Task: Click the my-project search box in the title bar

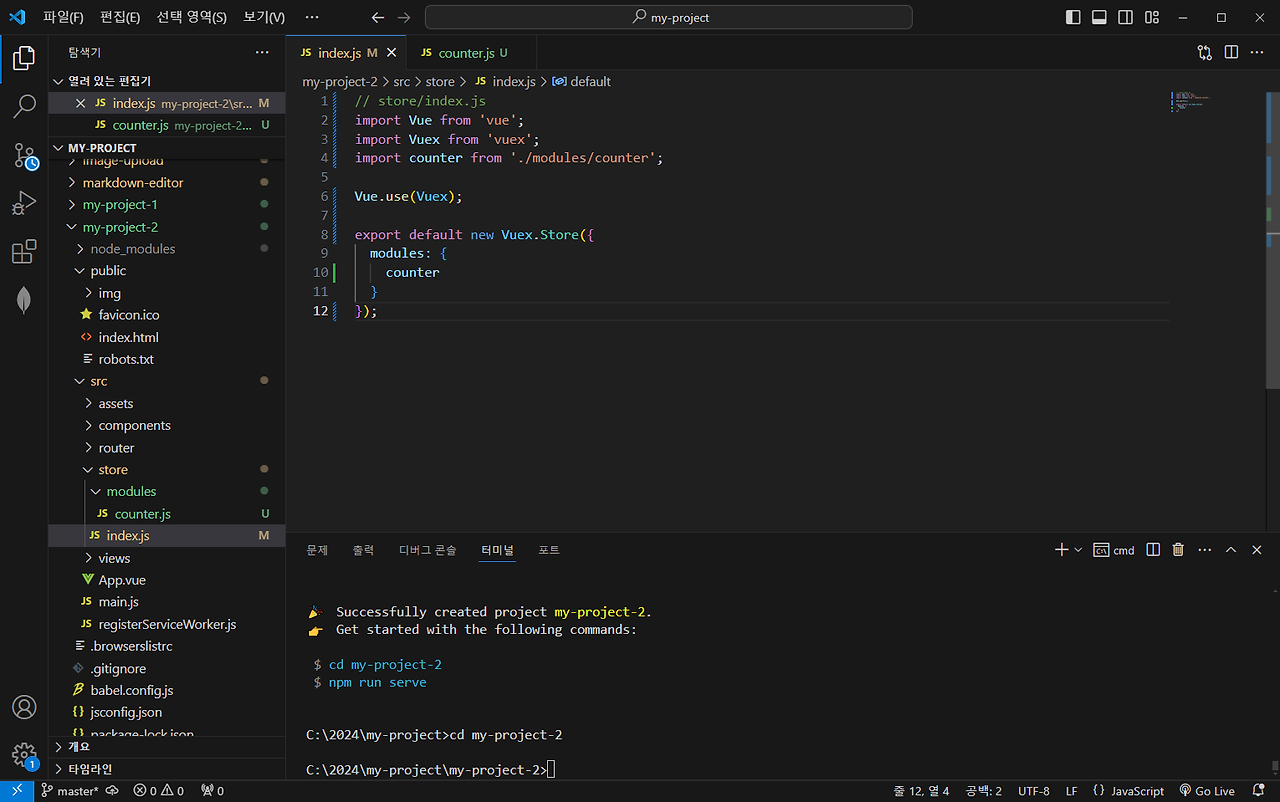Action: 669,17
